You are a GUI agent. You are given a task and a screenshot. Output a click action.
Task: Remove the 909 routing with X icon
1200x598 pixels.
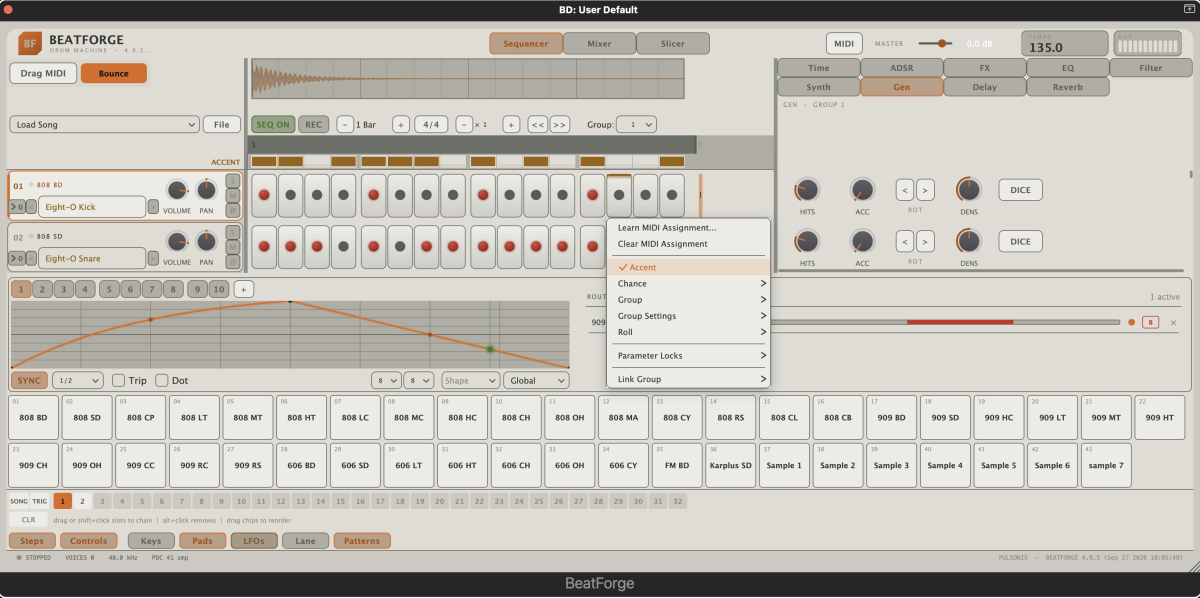(1173, 322)
